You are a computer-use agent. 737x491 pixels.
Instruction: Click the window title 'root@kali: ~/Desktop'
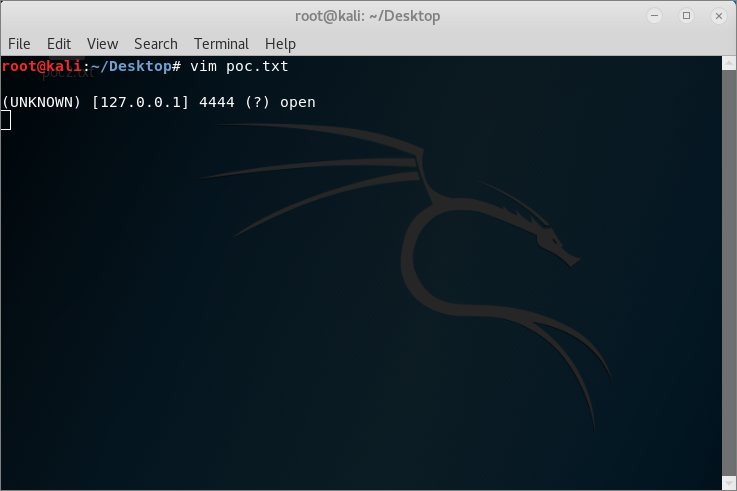(x=368, y=16)
